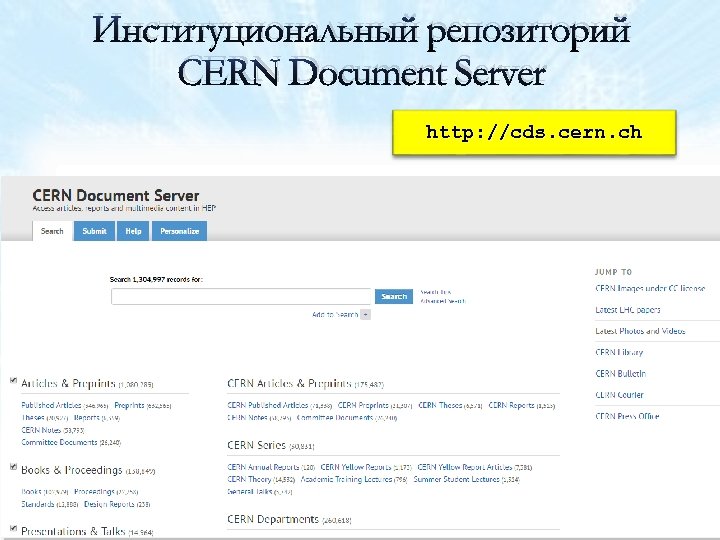Open Committee Documents in the middle column
The image size is (720, 540).
[335, 417]
